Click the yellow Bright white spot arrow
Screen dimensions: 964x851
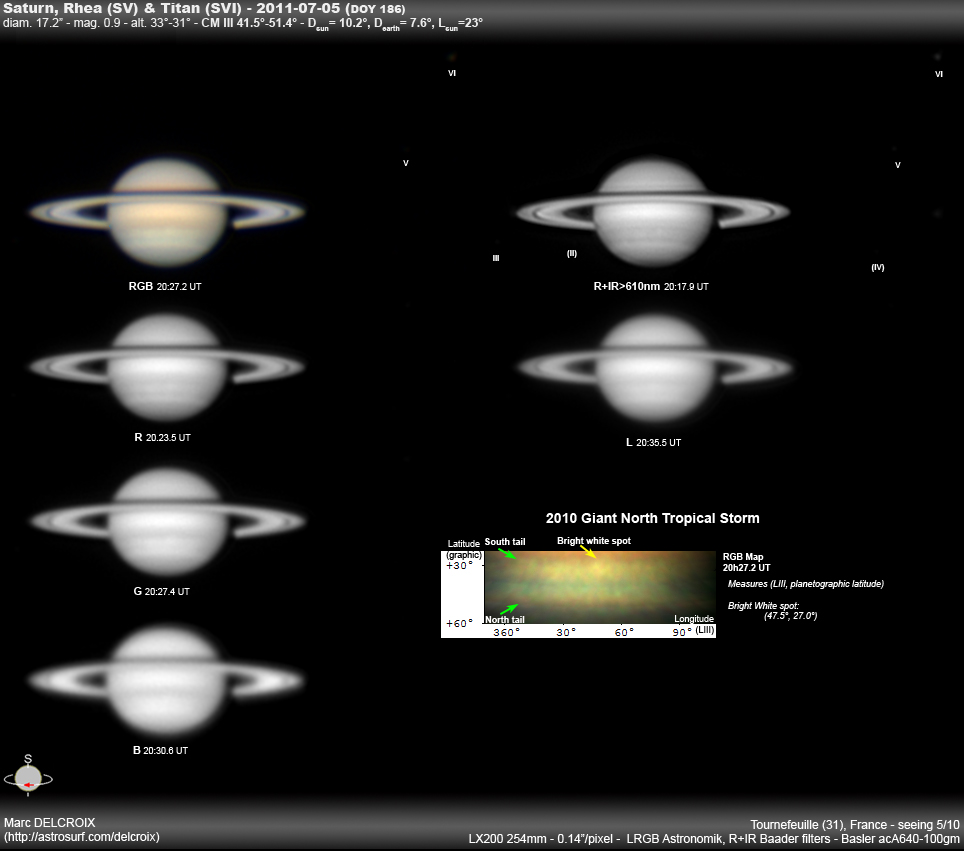coord(588,552)
